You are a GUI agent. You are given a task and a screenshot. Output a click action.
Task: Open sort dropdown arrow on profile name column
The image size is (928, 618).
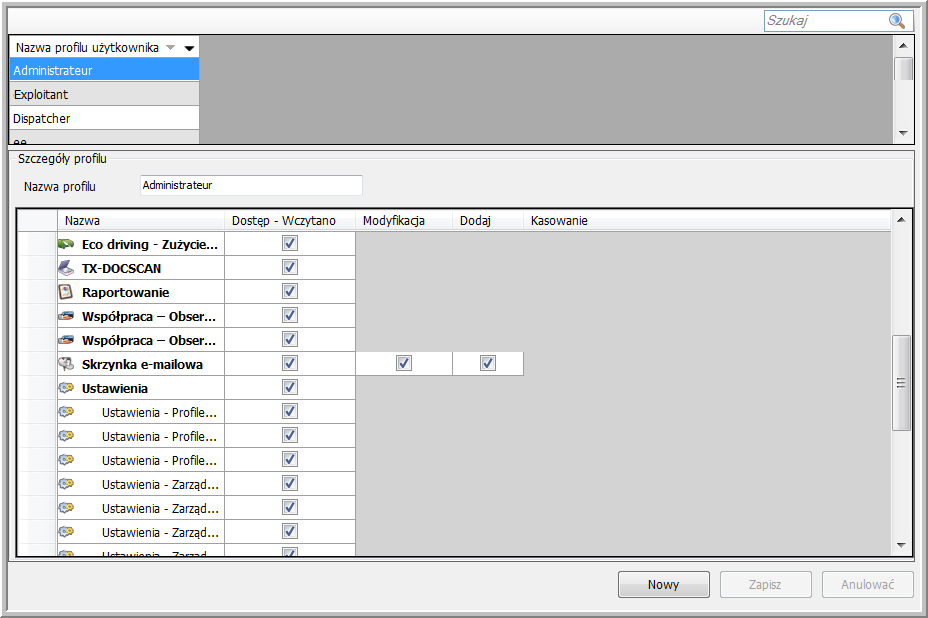[x=189, y=48]
